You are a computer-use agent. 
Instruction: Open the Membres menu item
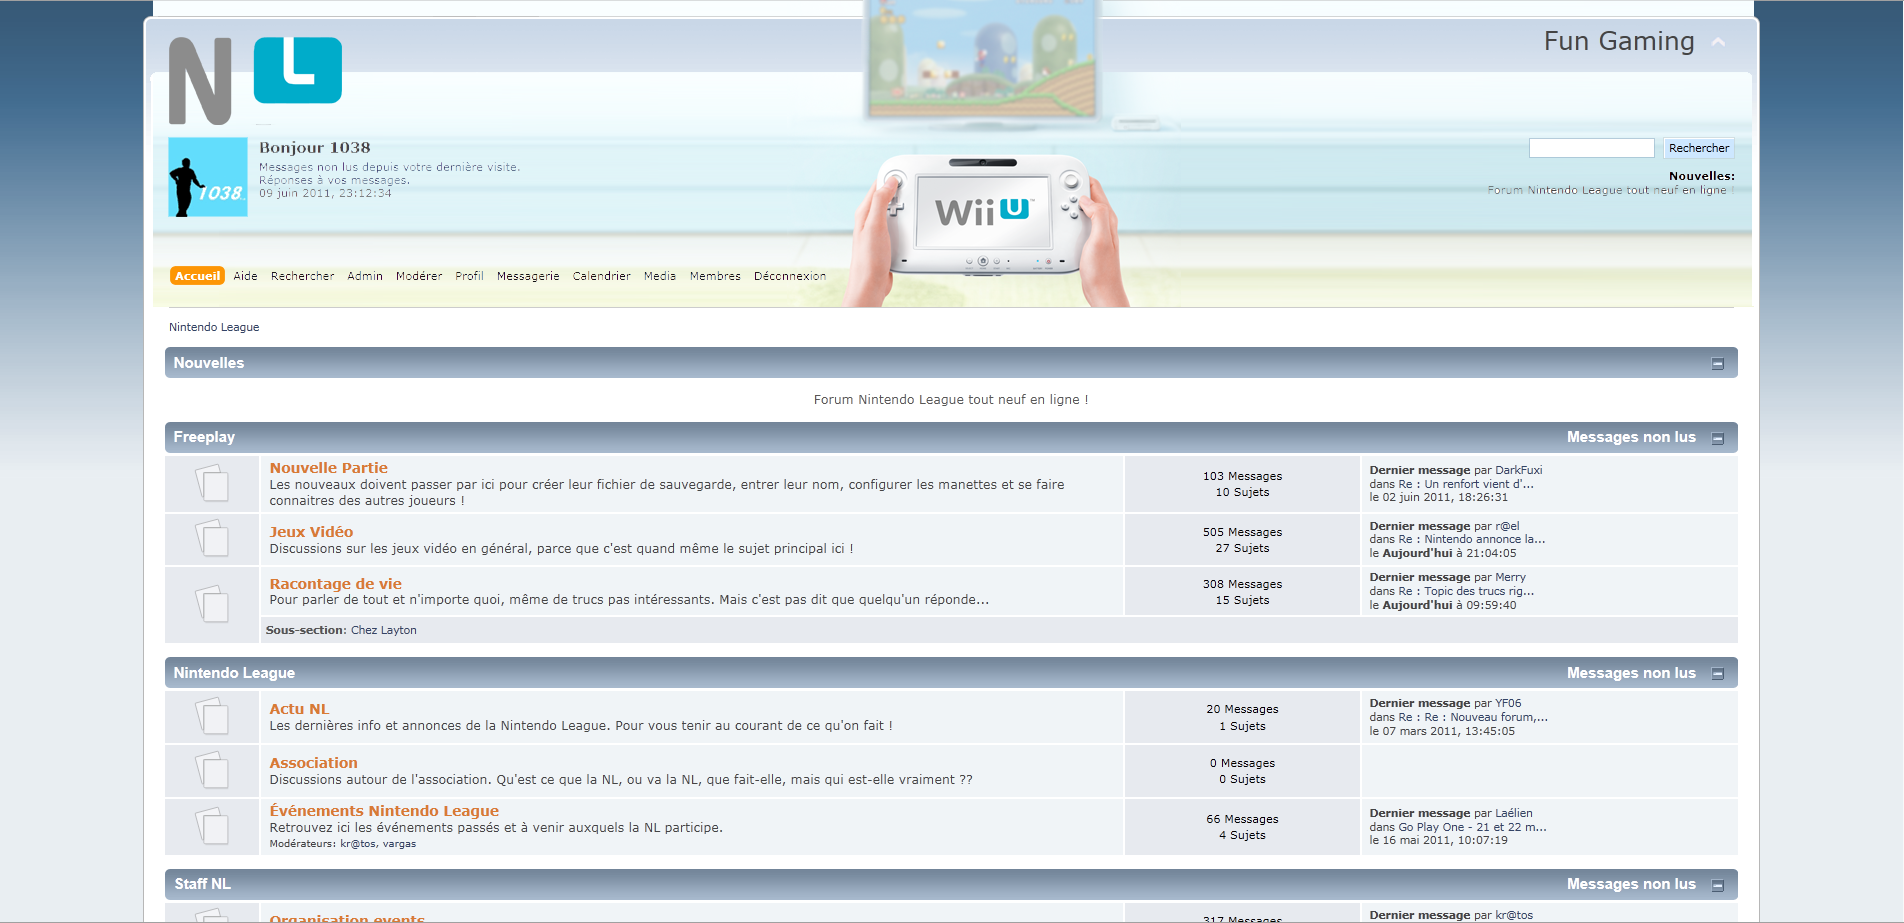[x=715, y=276]
